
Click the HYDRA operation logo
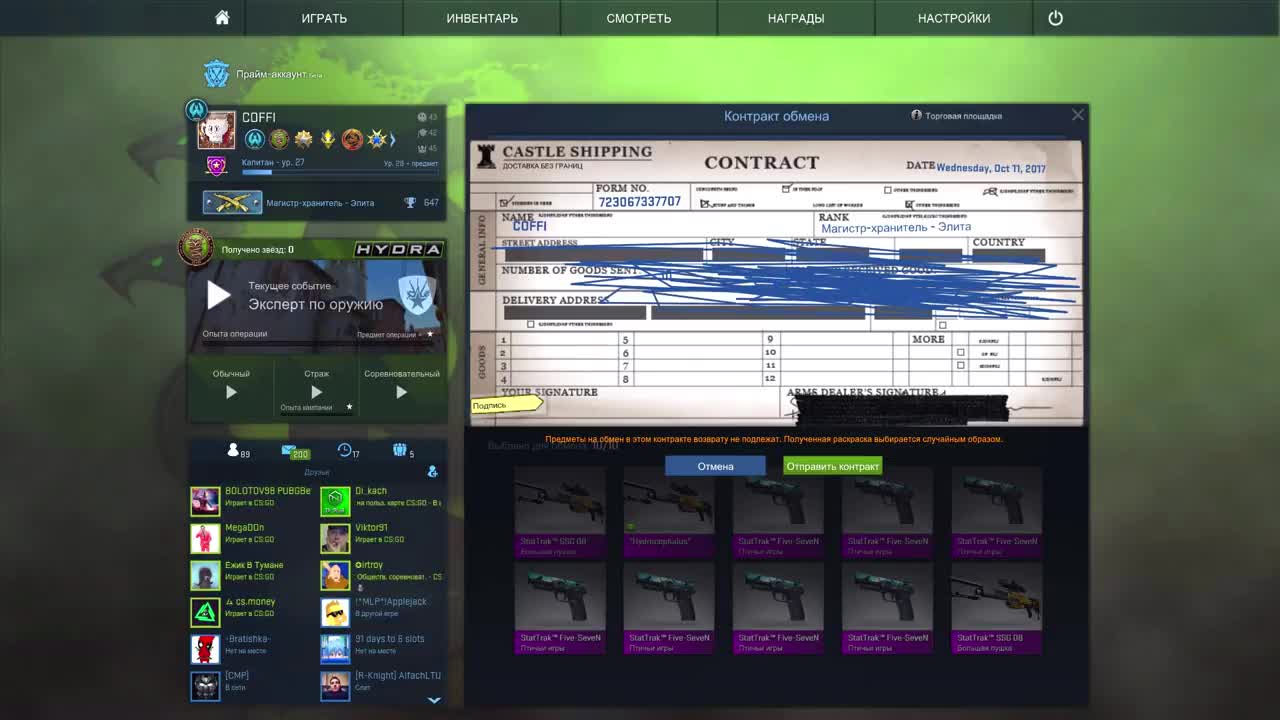pyautogui.click(x=398, y=249)
